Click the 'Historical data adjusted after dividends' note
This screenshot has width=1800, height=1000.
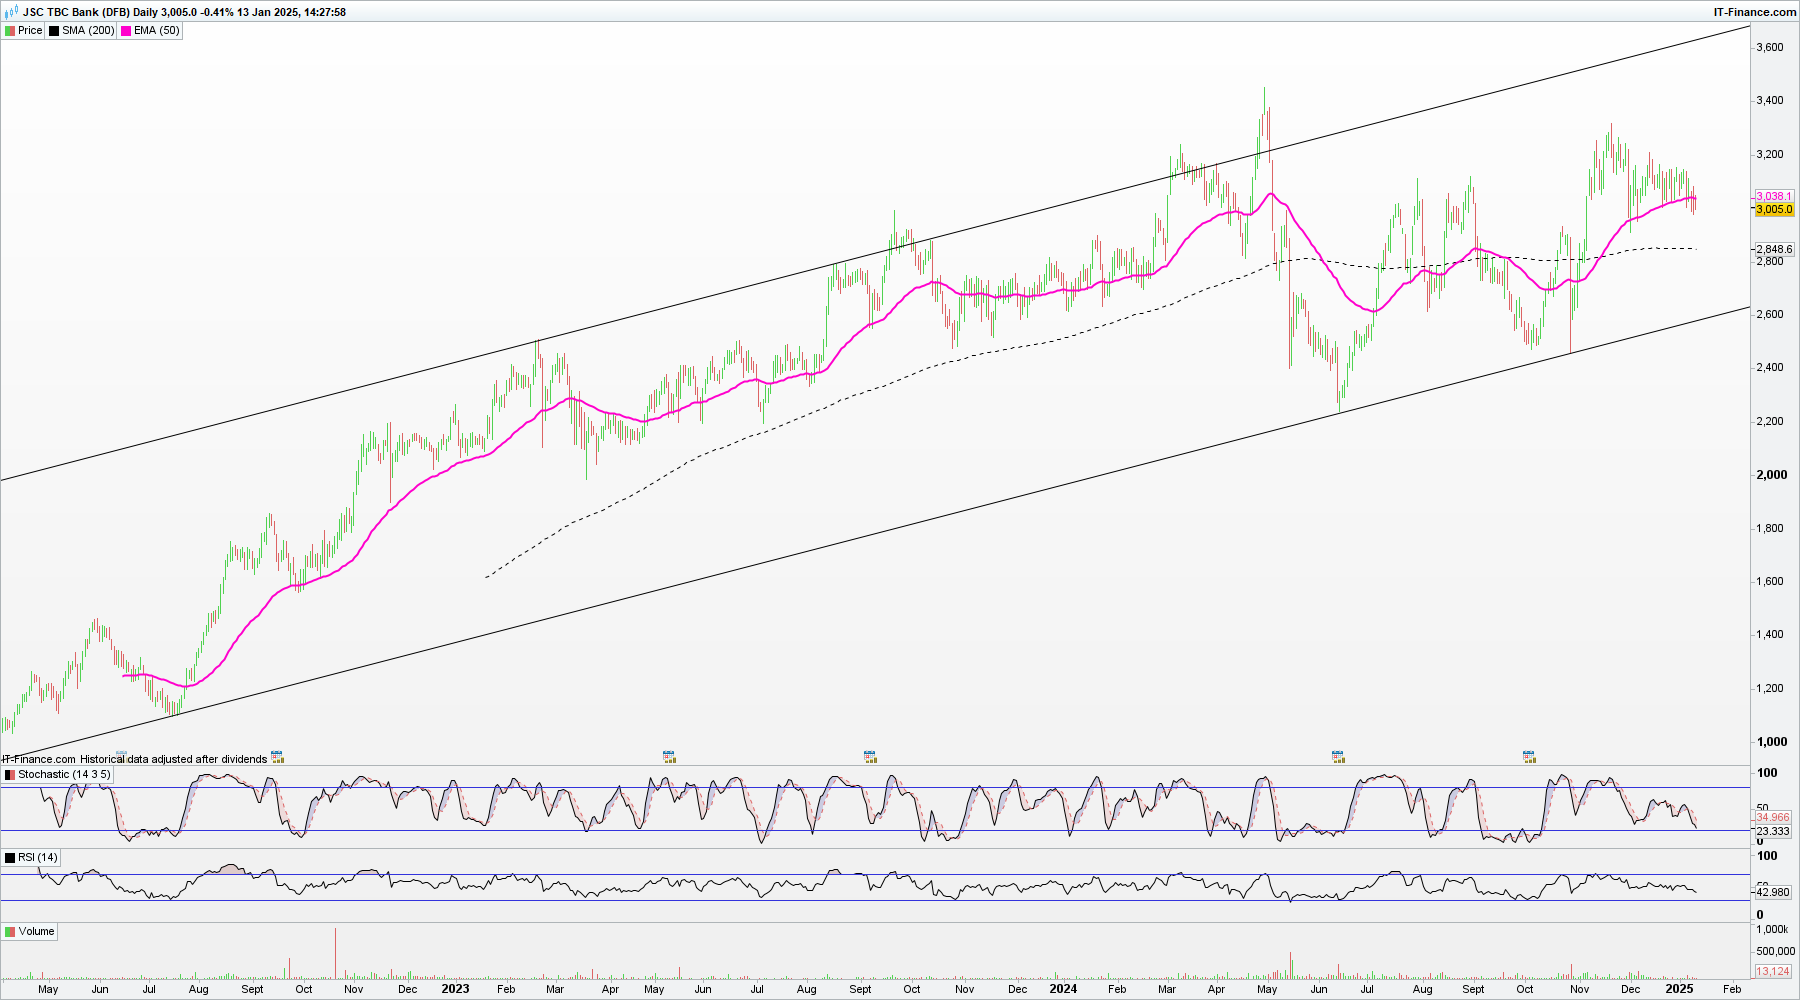pos(173,760)
